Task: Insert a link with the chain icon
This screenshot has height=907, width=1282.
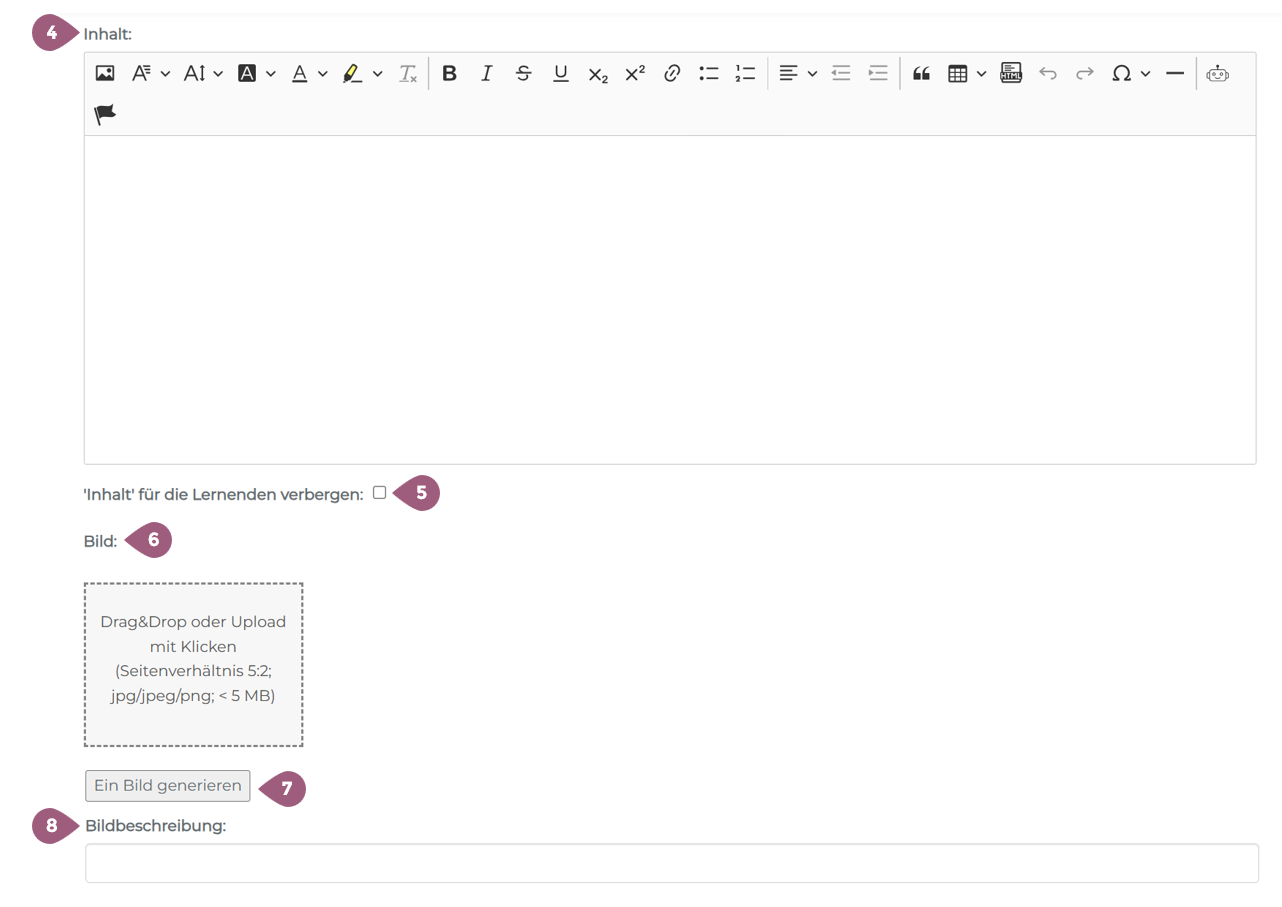Action: pos(672,73)
